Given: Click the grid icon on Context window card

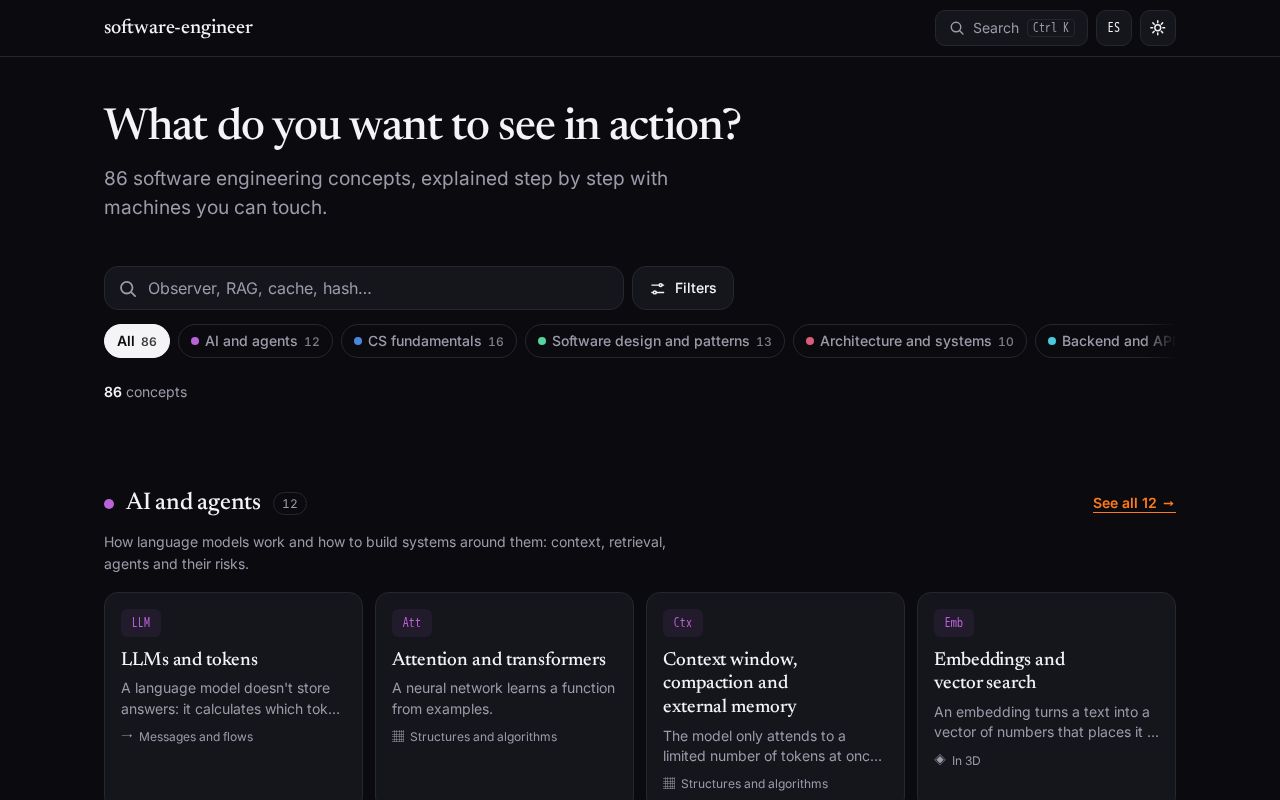Looking at the screenshot, I should point(669,783).
